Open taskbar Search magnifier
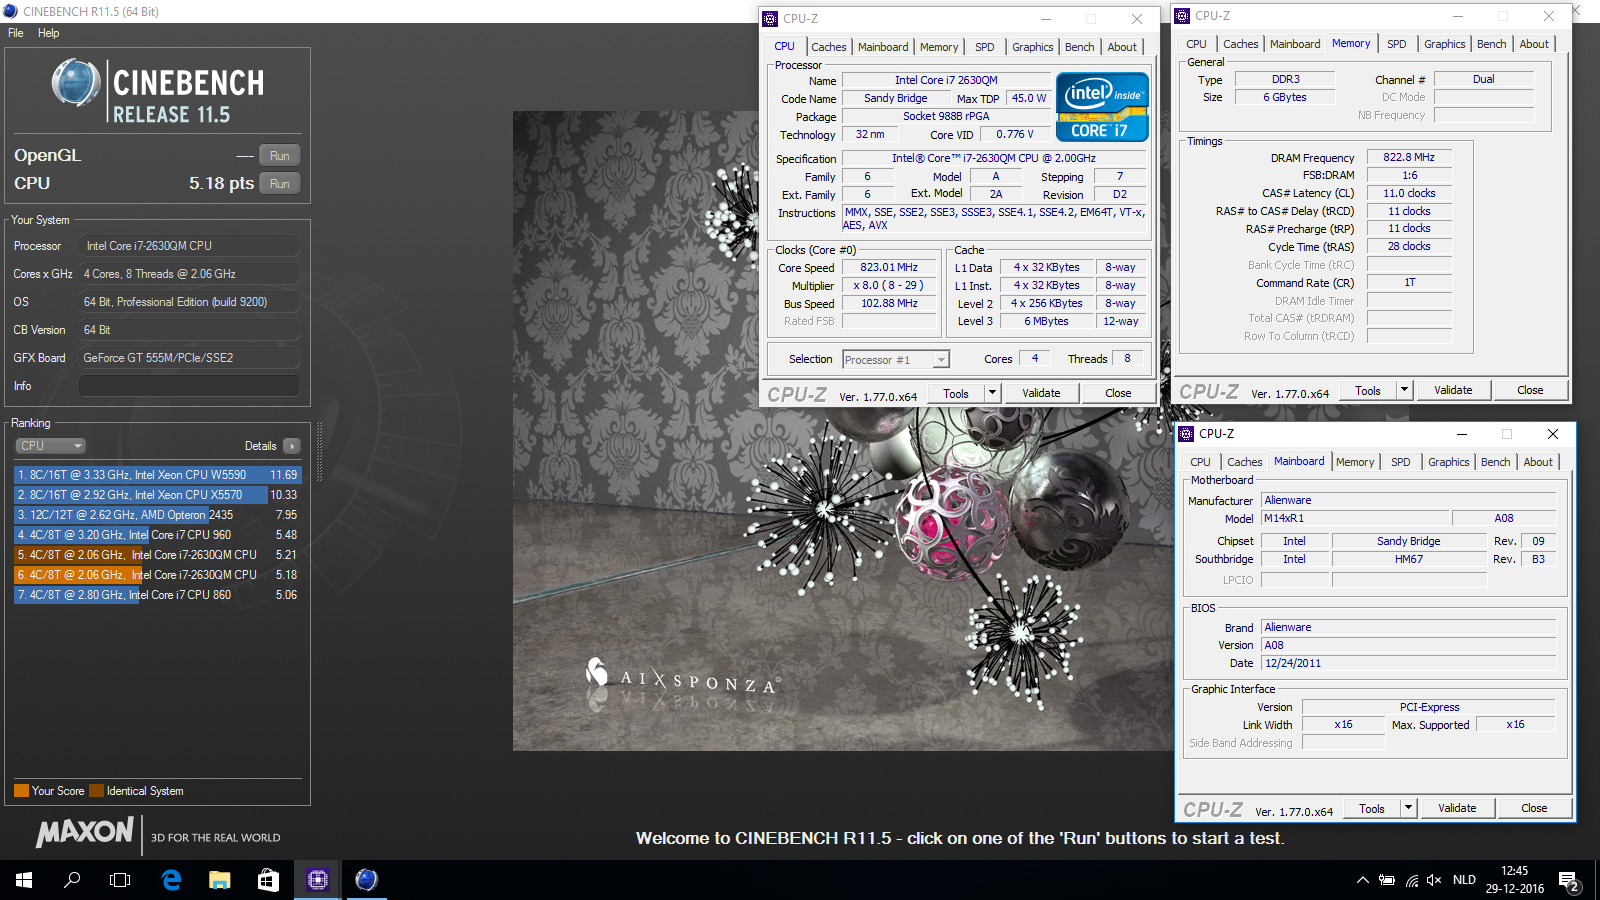1600x900 pixels. [72, 880]
